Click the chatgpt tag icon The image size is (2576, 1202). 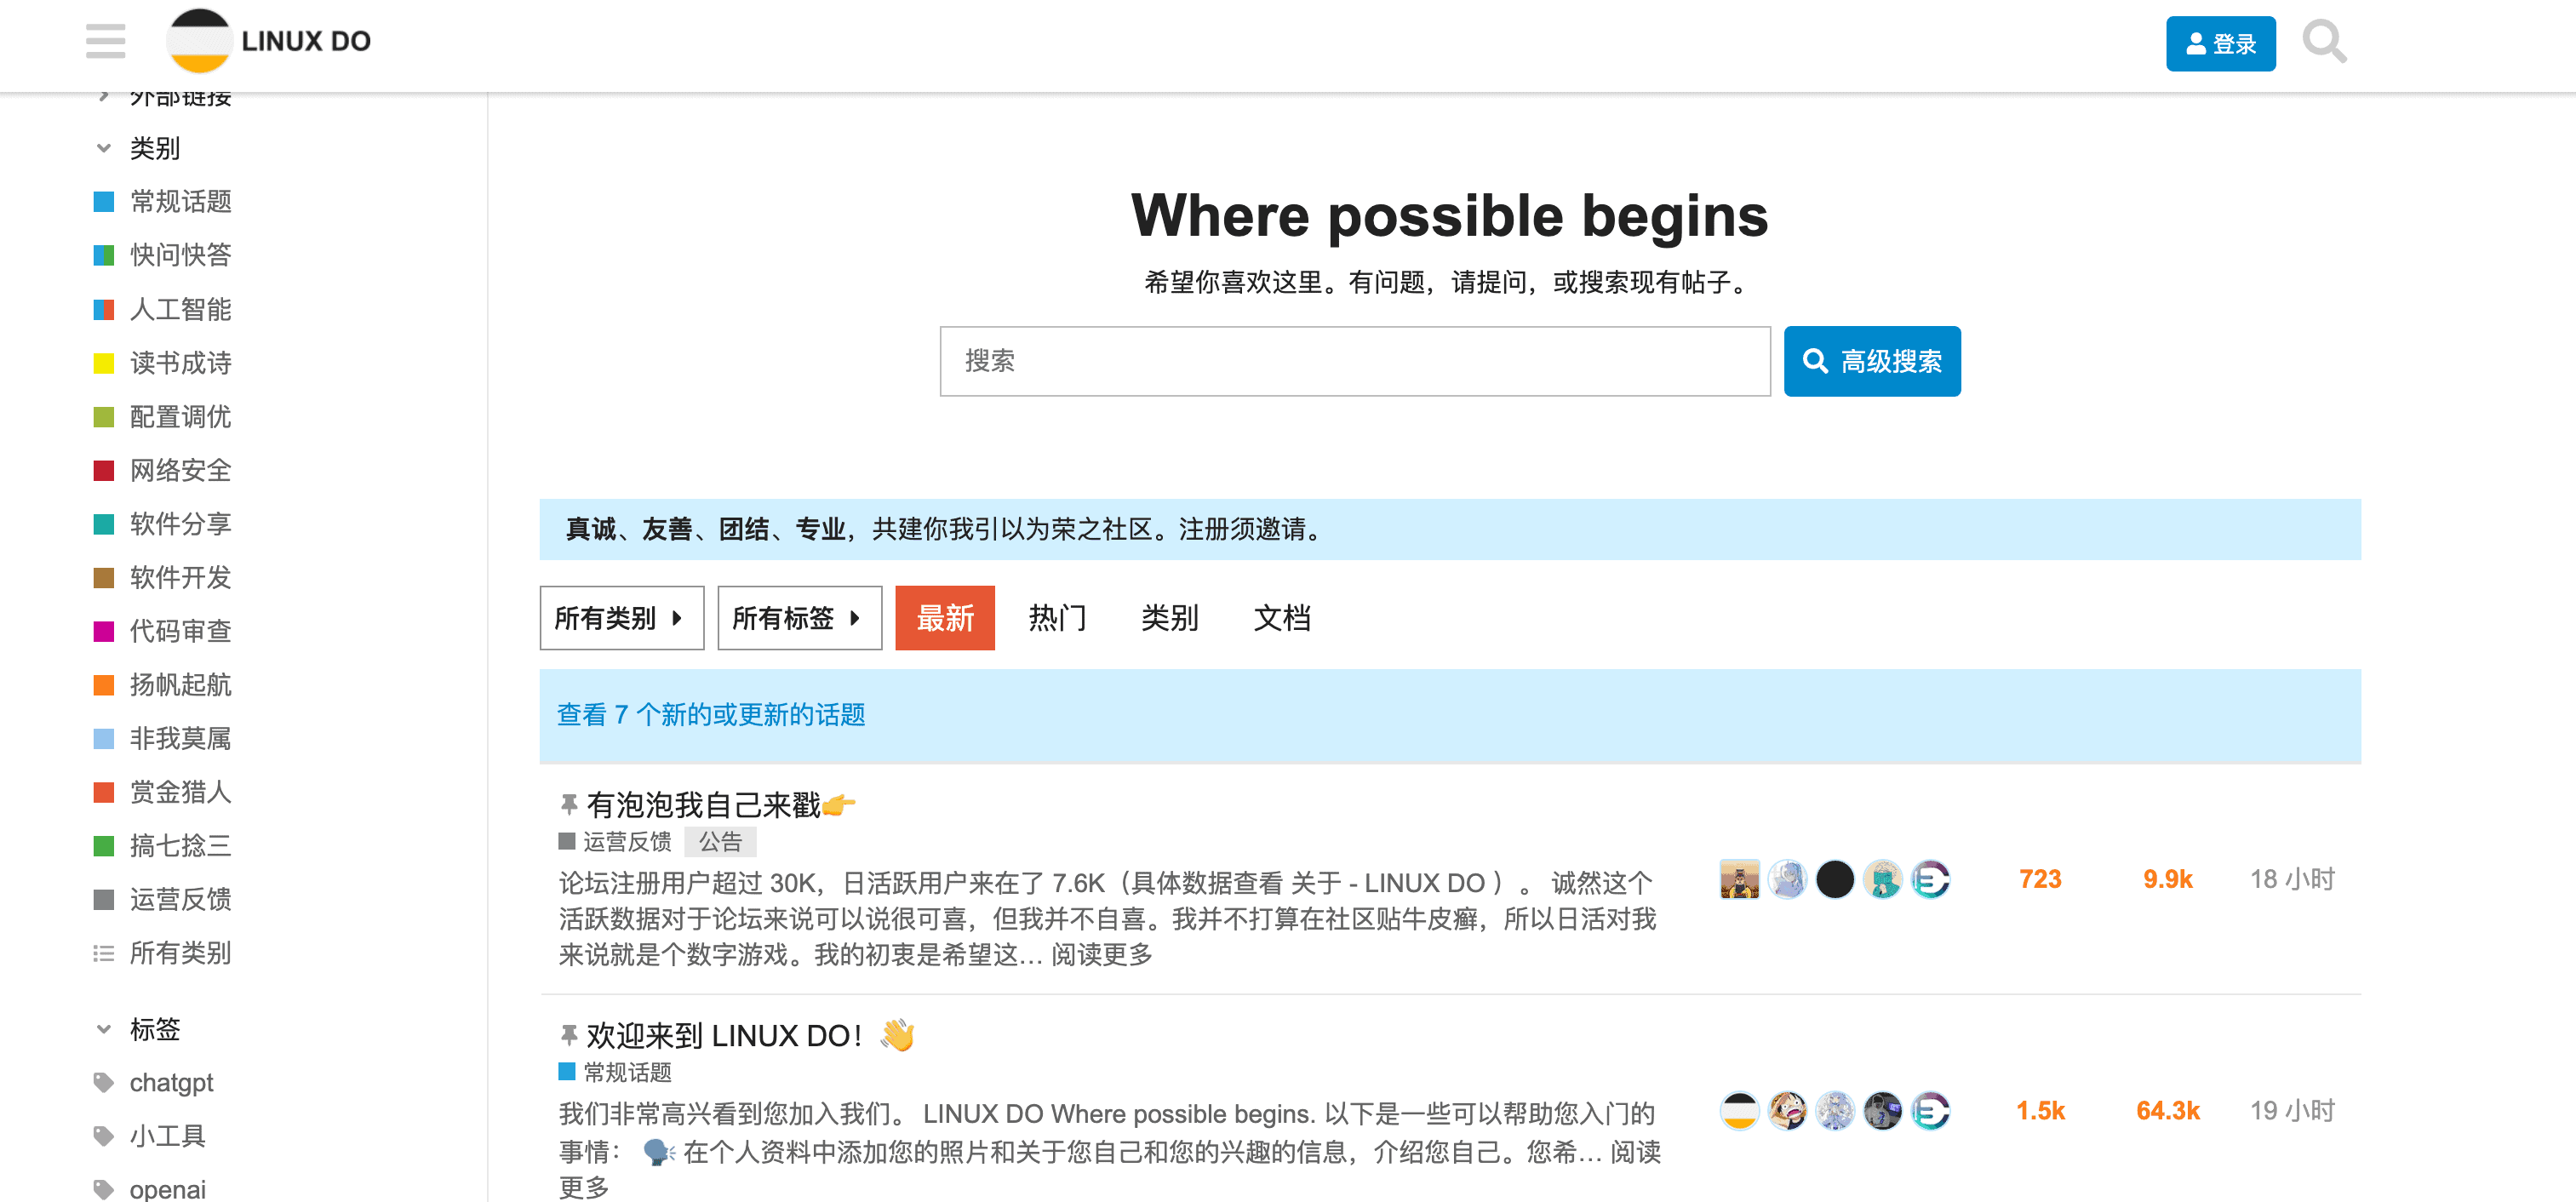click(x=103, y=1082)
